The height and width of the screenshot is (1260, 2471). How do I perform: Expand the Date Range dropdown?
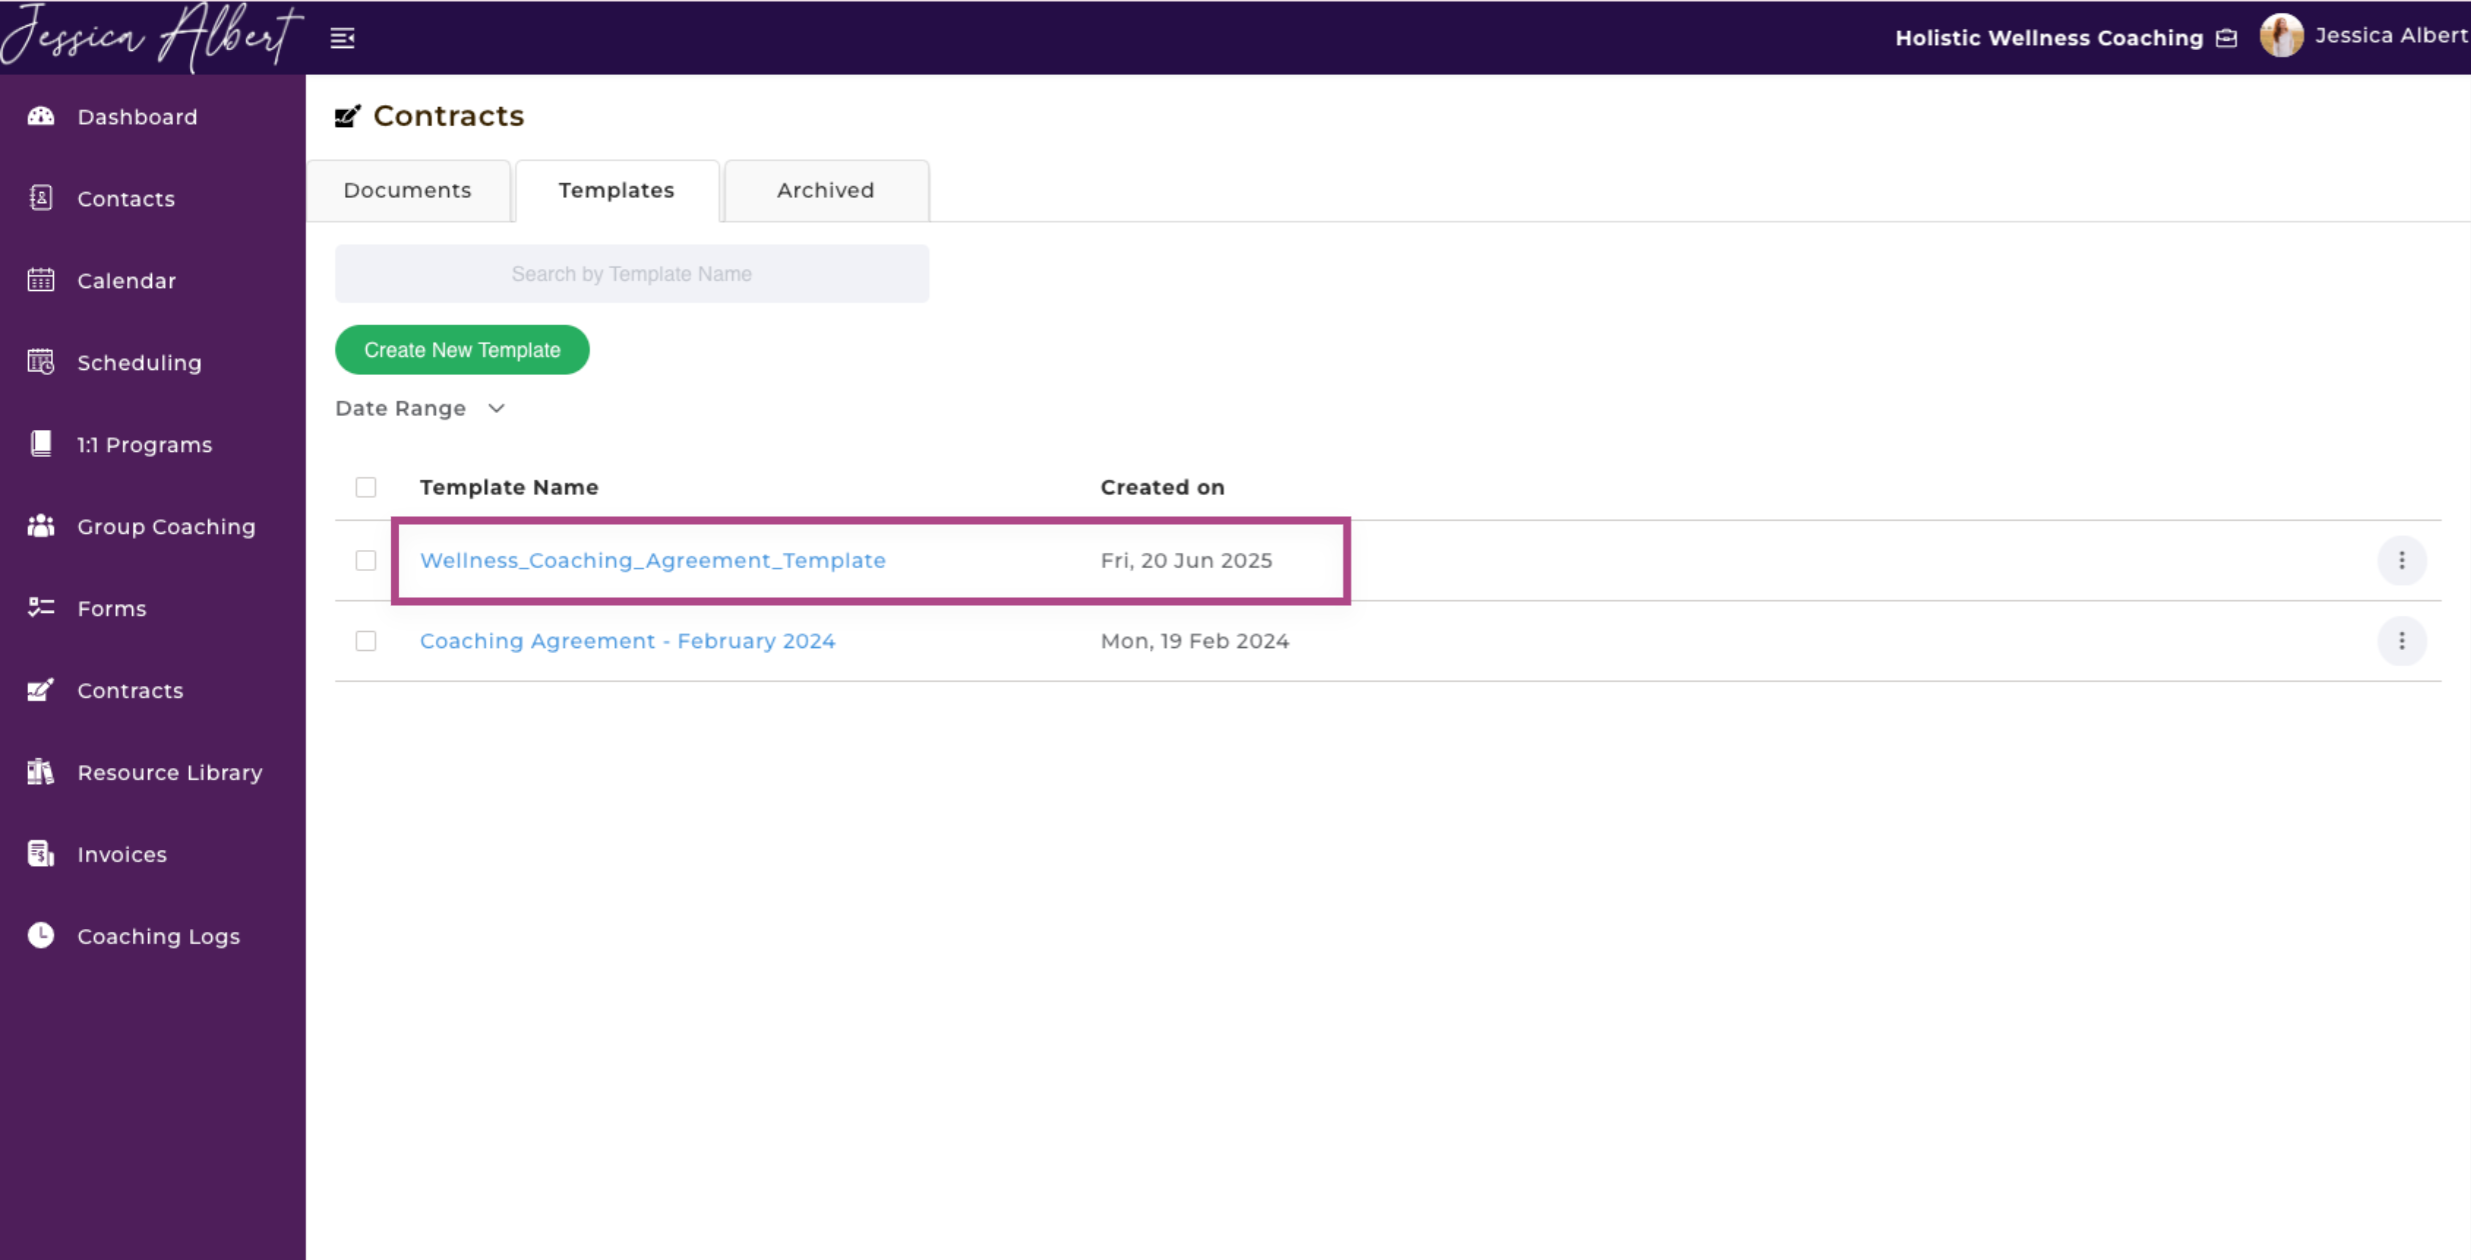pyautogui.click(x=420, y=408)
